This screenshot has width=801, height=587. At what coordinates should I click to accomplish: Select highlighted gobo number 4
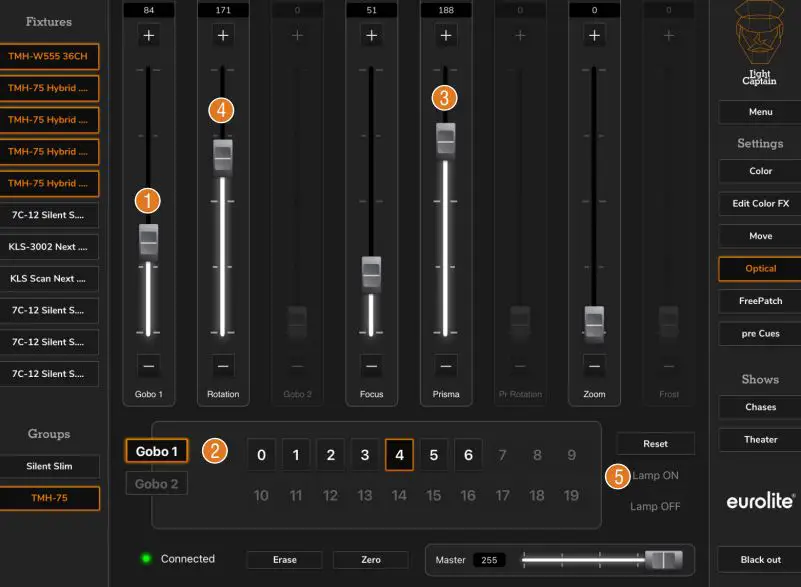click(x=399, y=455)
